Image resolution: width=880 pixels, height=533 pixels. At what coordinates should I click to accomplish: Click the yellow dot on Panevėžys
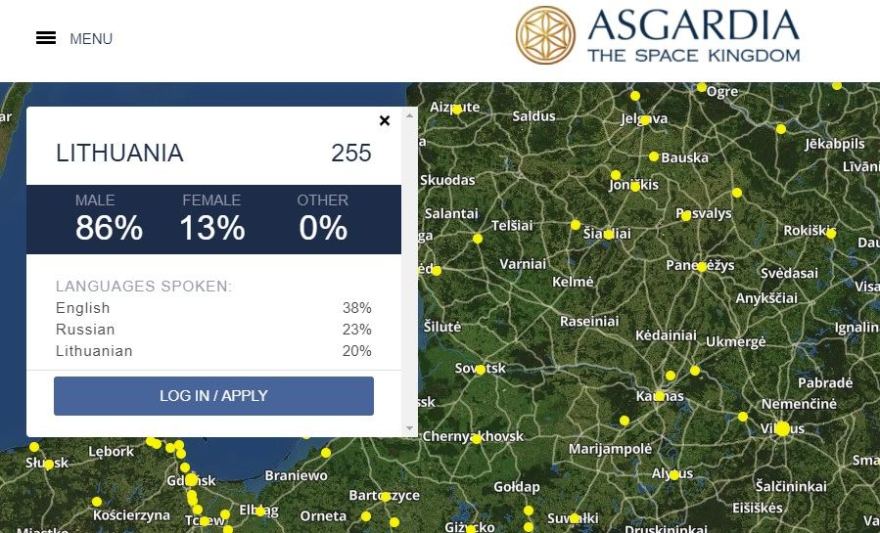(702, 267)
